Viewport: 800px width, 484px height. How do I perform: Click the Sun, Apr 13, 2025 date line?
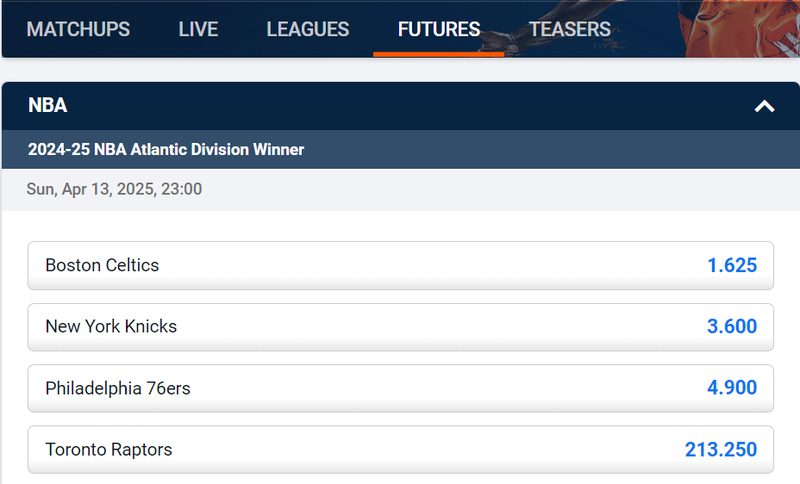pyautogui.click(x=114, y=189)
